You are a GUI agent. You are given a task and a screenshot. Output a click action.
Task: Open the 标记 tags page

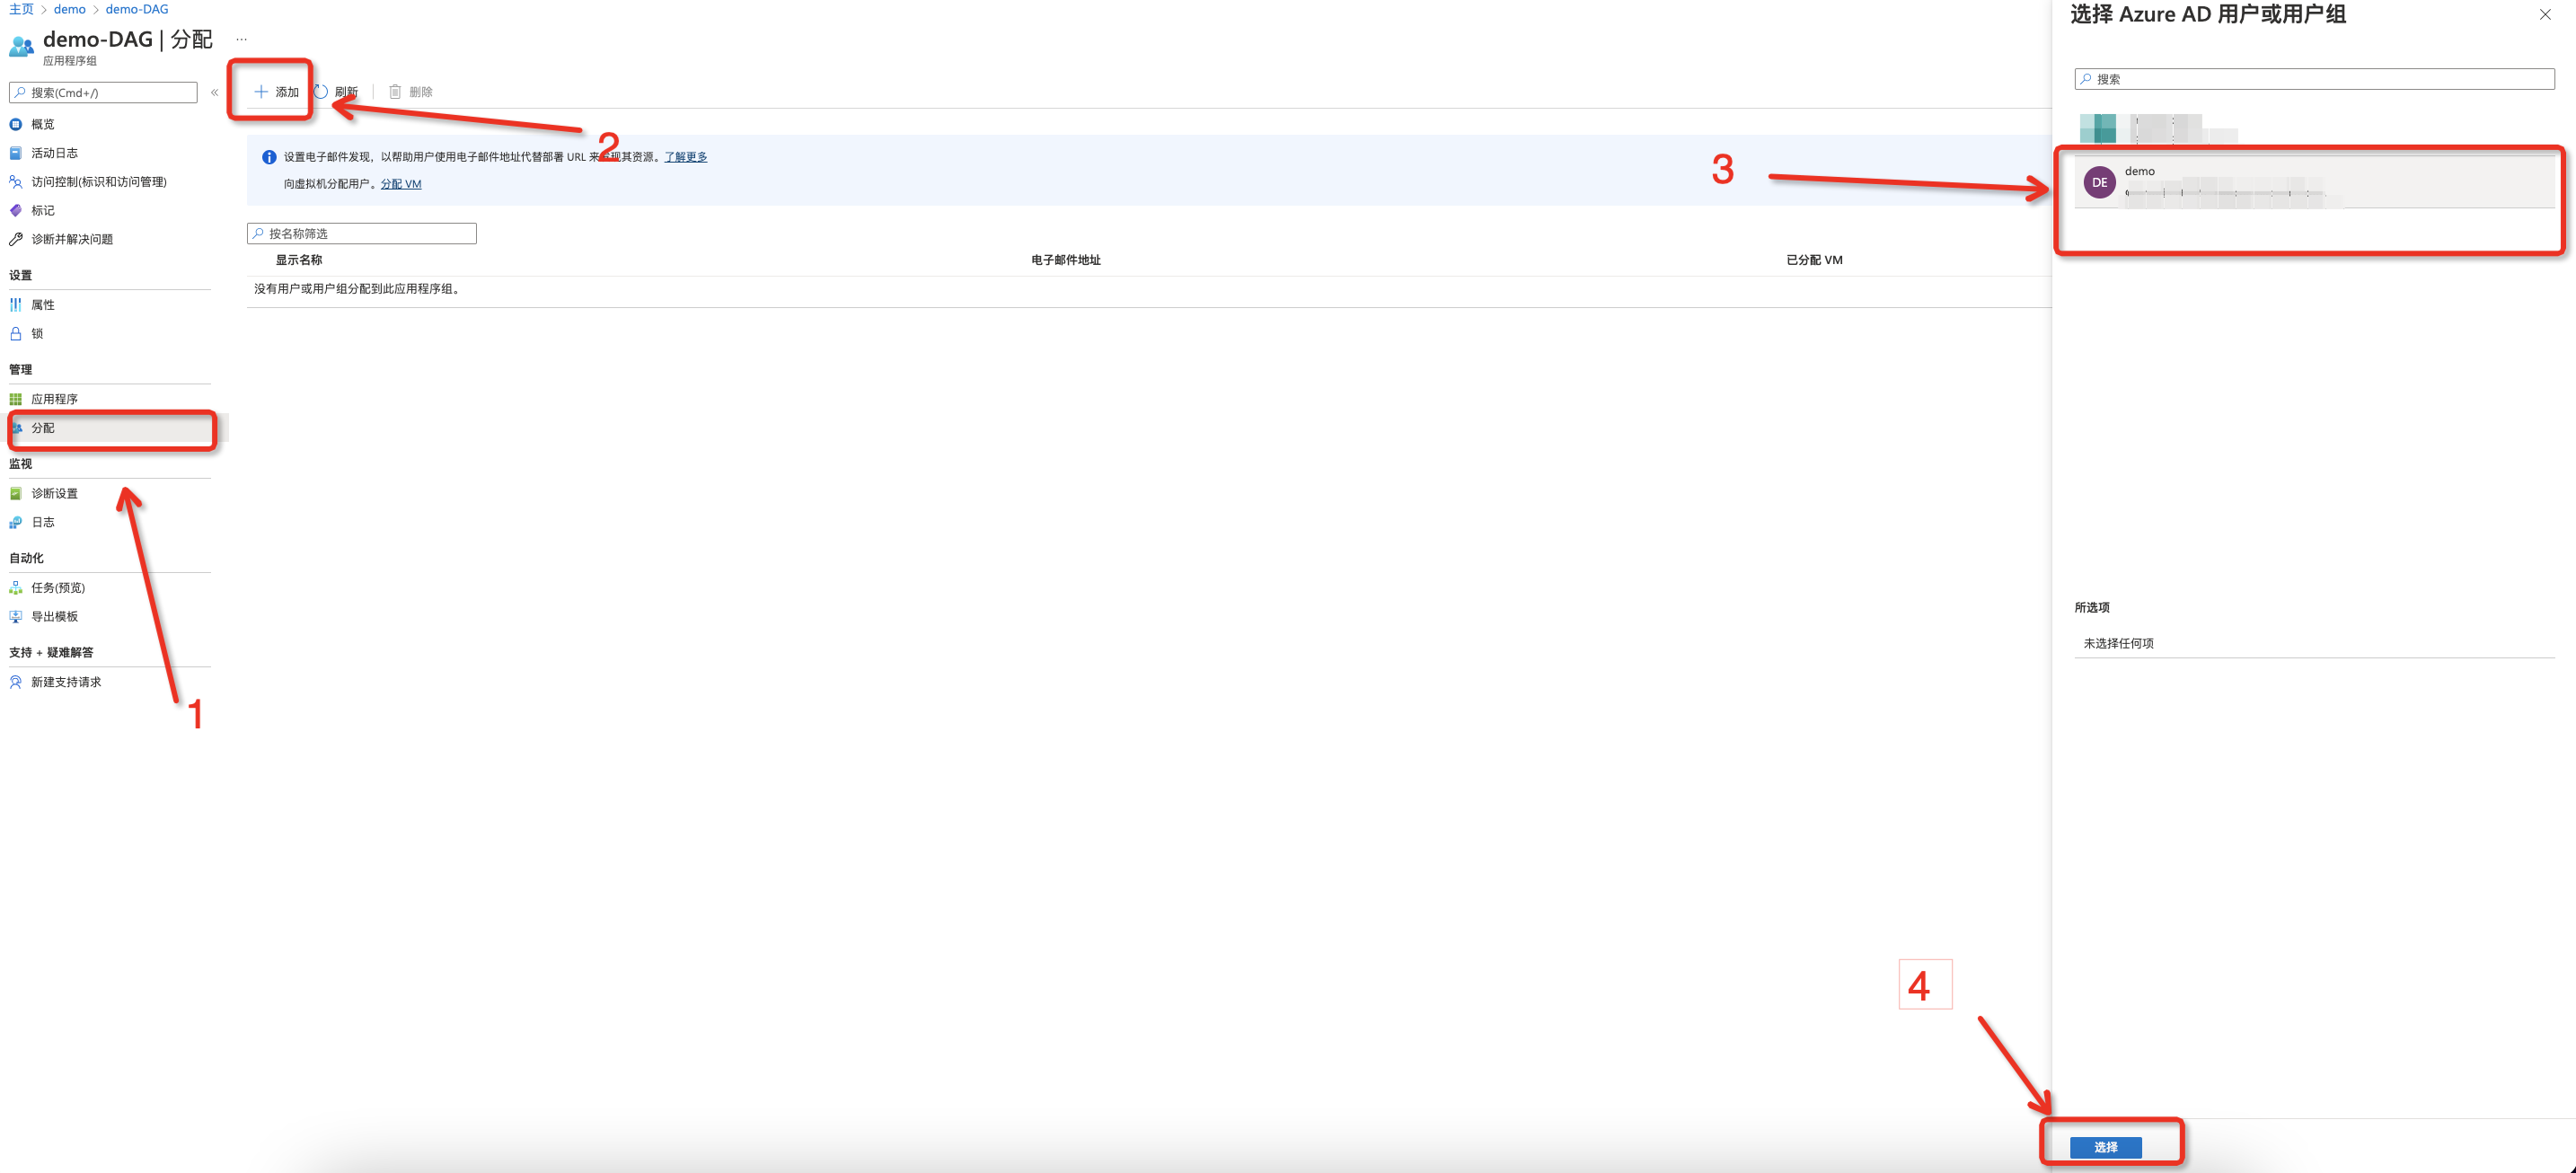tap(42, 210)
